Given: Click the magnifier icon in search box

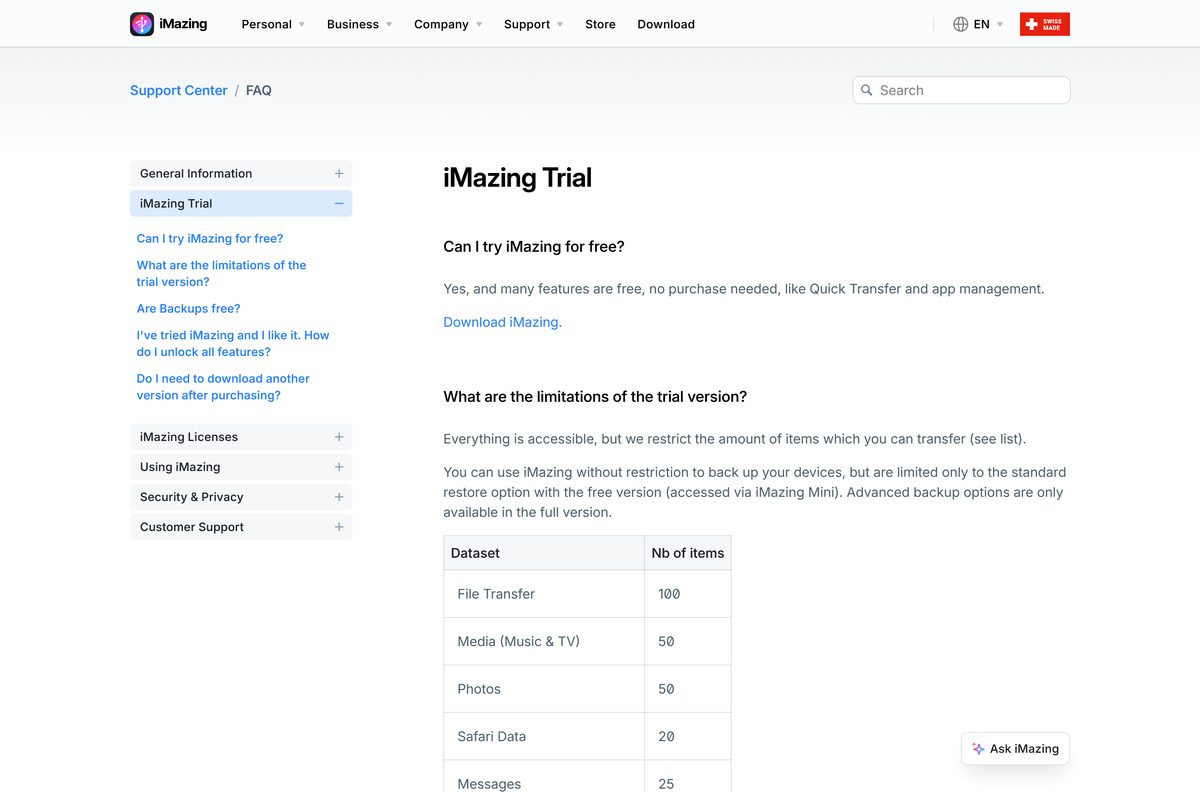Looking at the screenshot, I should click(867, 90).
